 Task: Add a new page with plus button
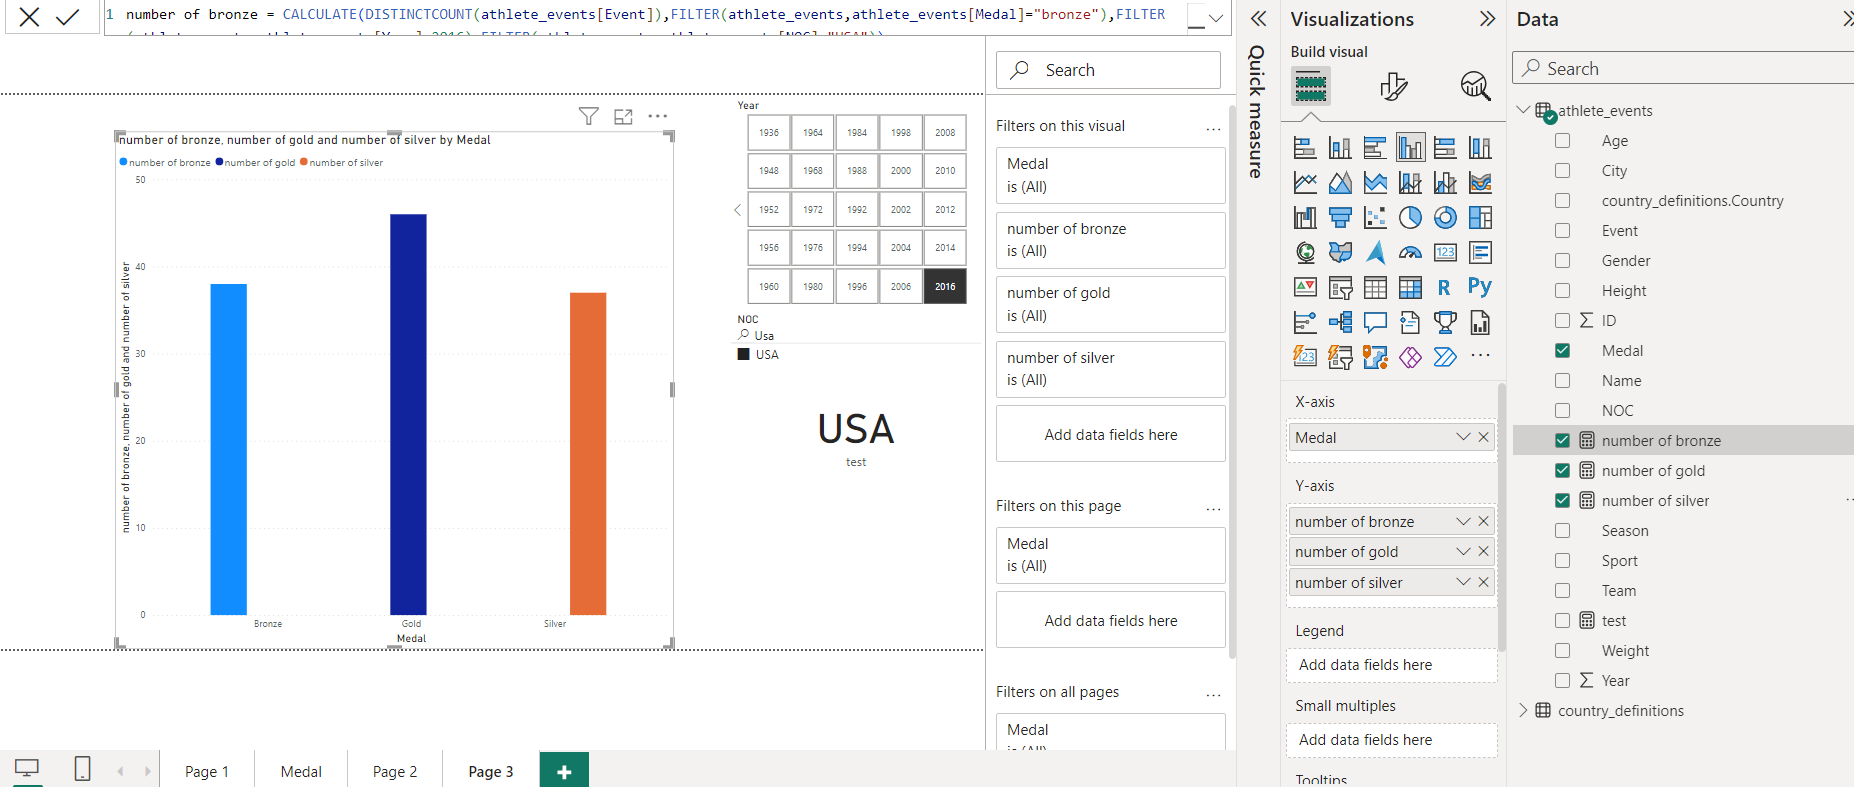[x=564, y=771]
